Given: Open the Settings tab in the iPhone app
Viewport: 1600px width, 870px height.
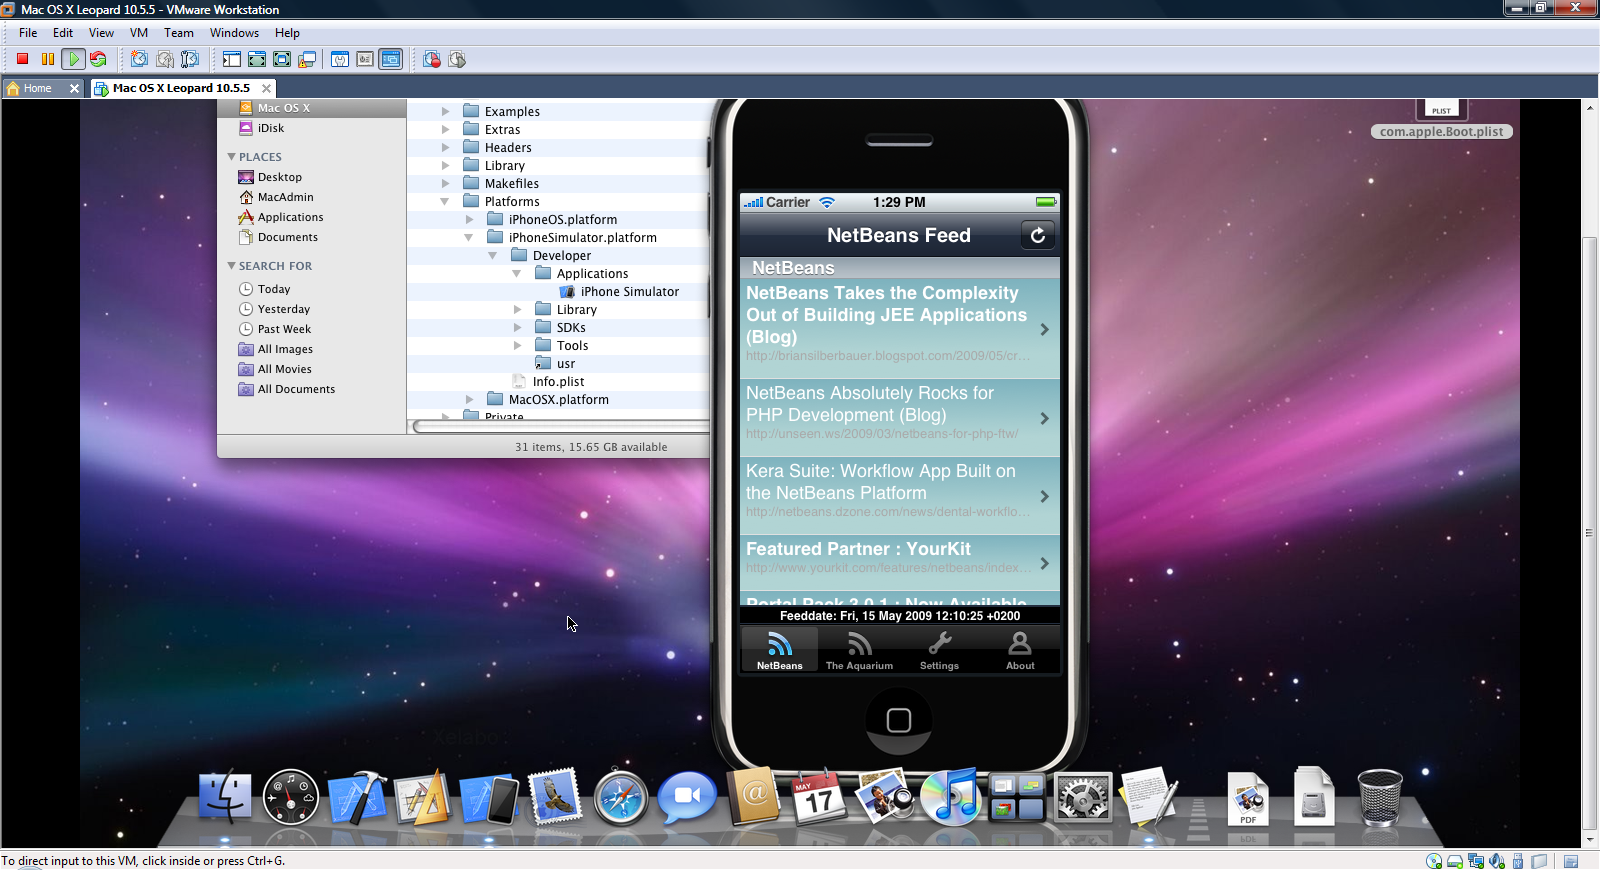Looking at the screenshot, I should click(x=939, y=650).
